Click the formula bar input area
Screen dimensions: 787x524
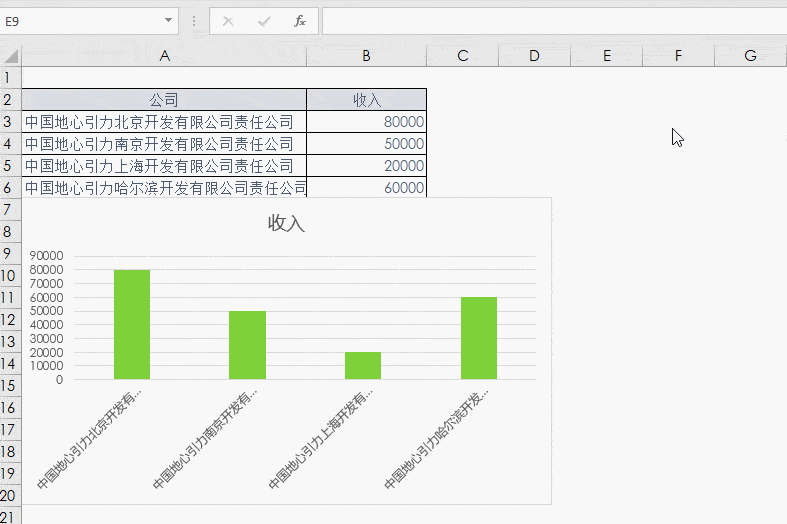pyautogui.click(x=550, y=21)
